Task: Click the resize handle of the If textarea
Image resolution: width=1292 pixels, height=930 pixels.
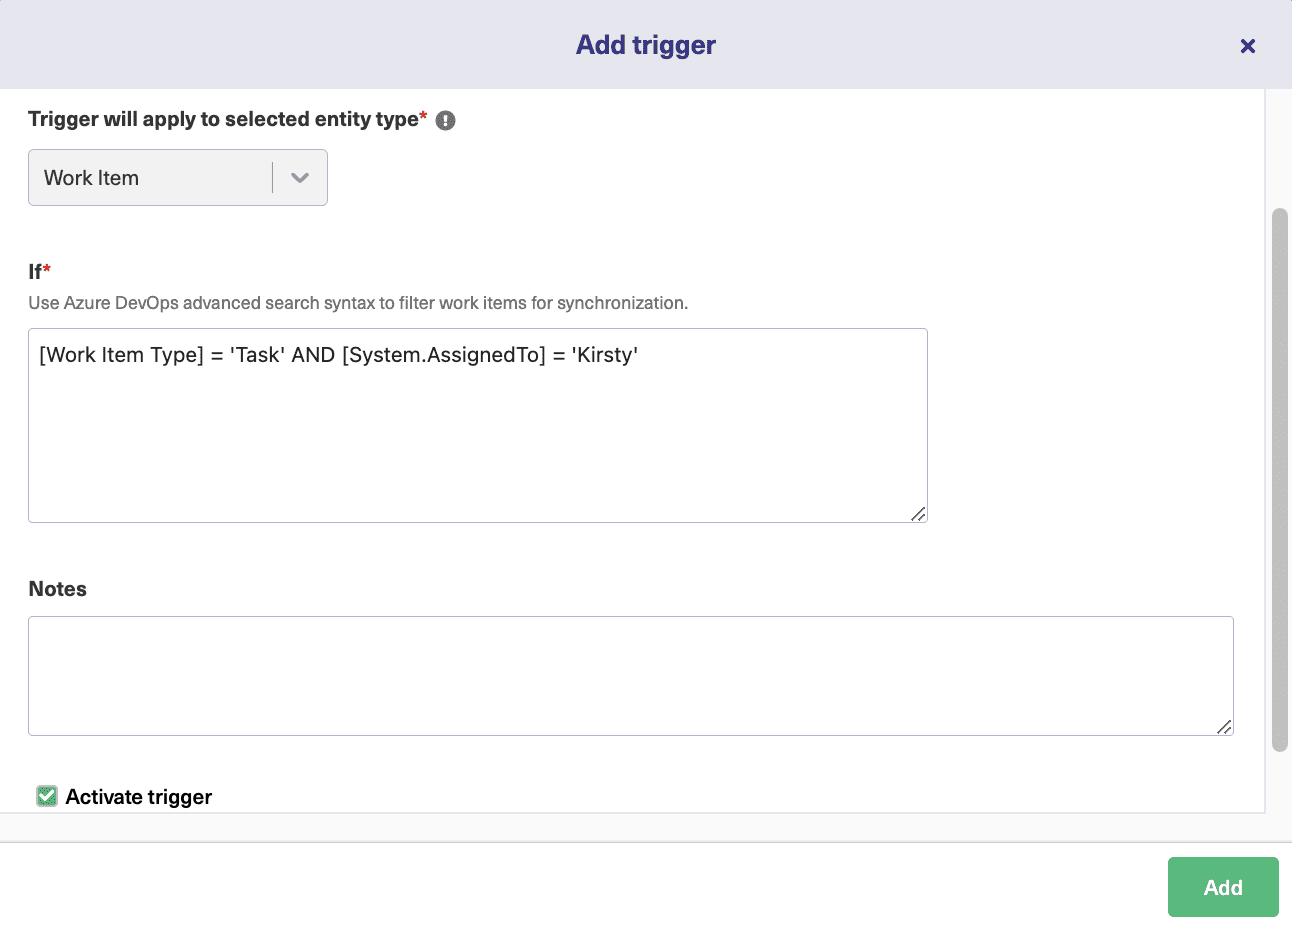Action: [917, 513]
